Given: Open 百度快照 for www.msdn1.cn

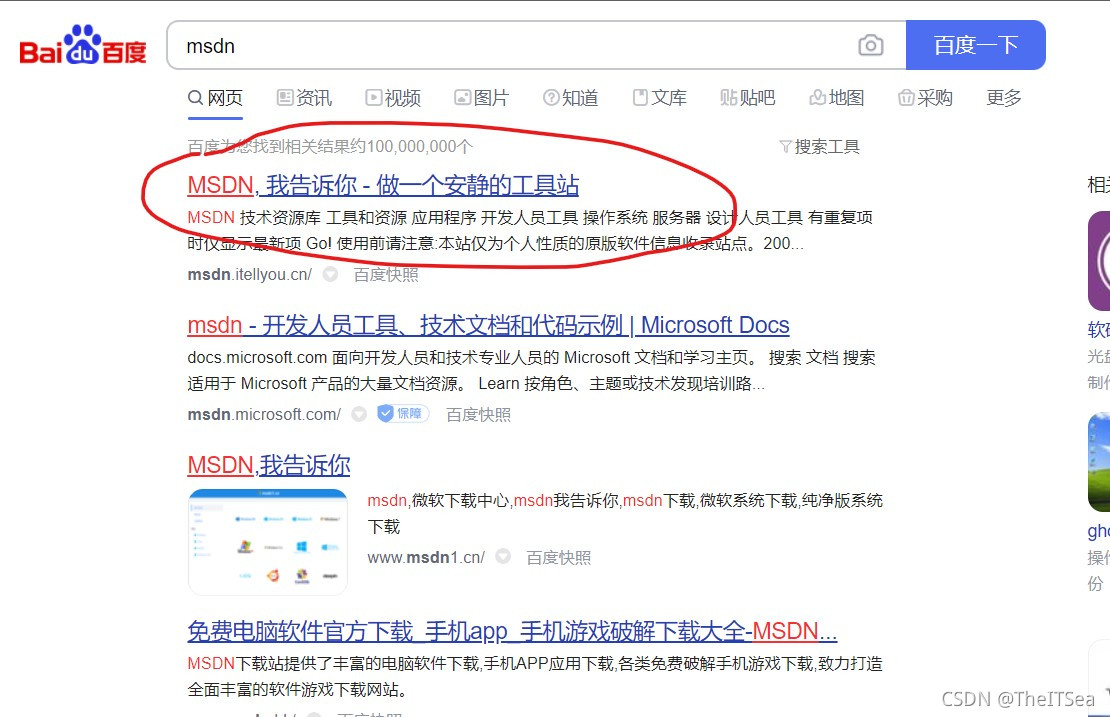Looking at the screenshot, I should [x=559, y=558].
